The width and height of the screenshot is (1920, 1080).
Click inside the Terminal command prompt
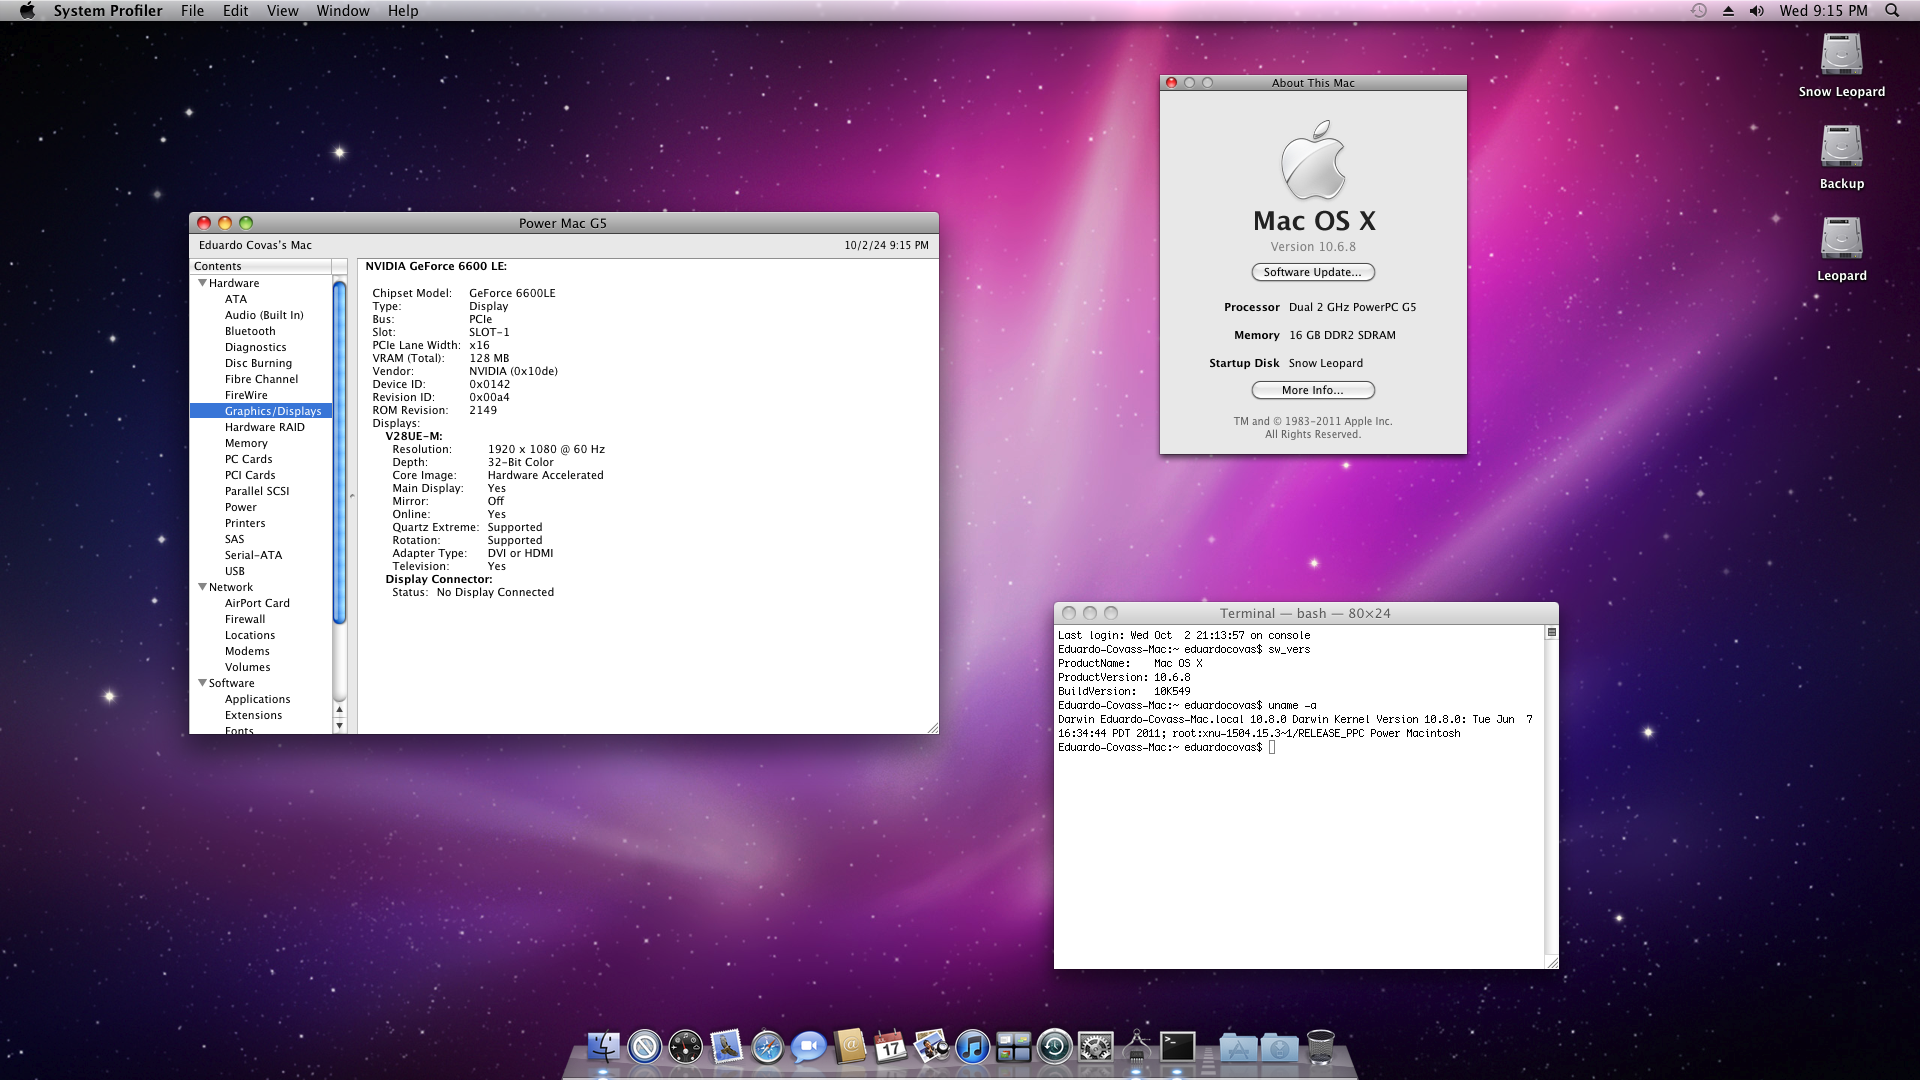pyautogui.click(x=1272, y=747)
